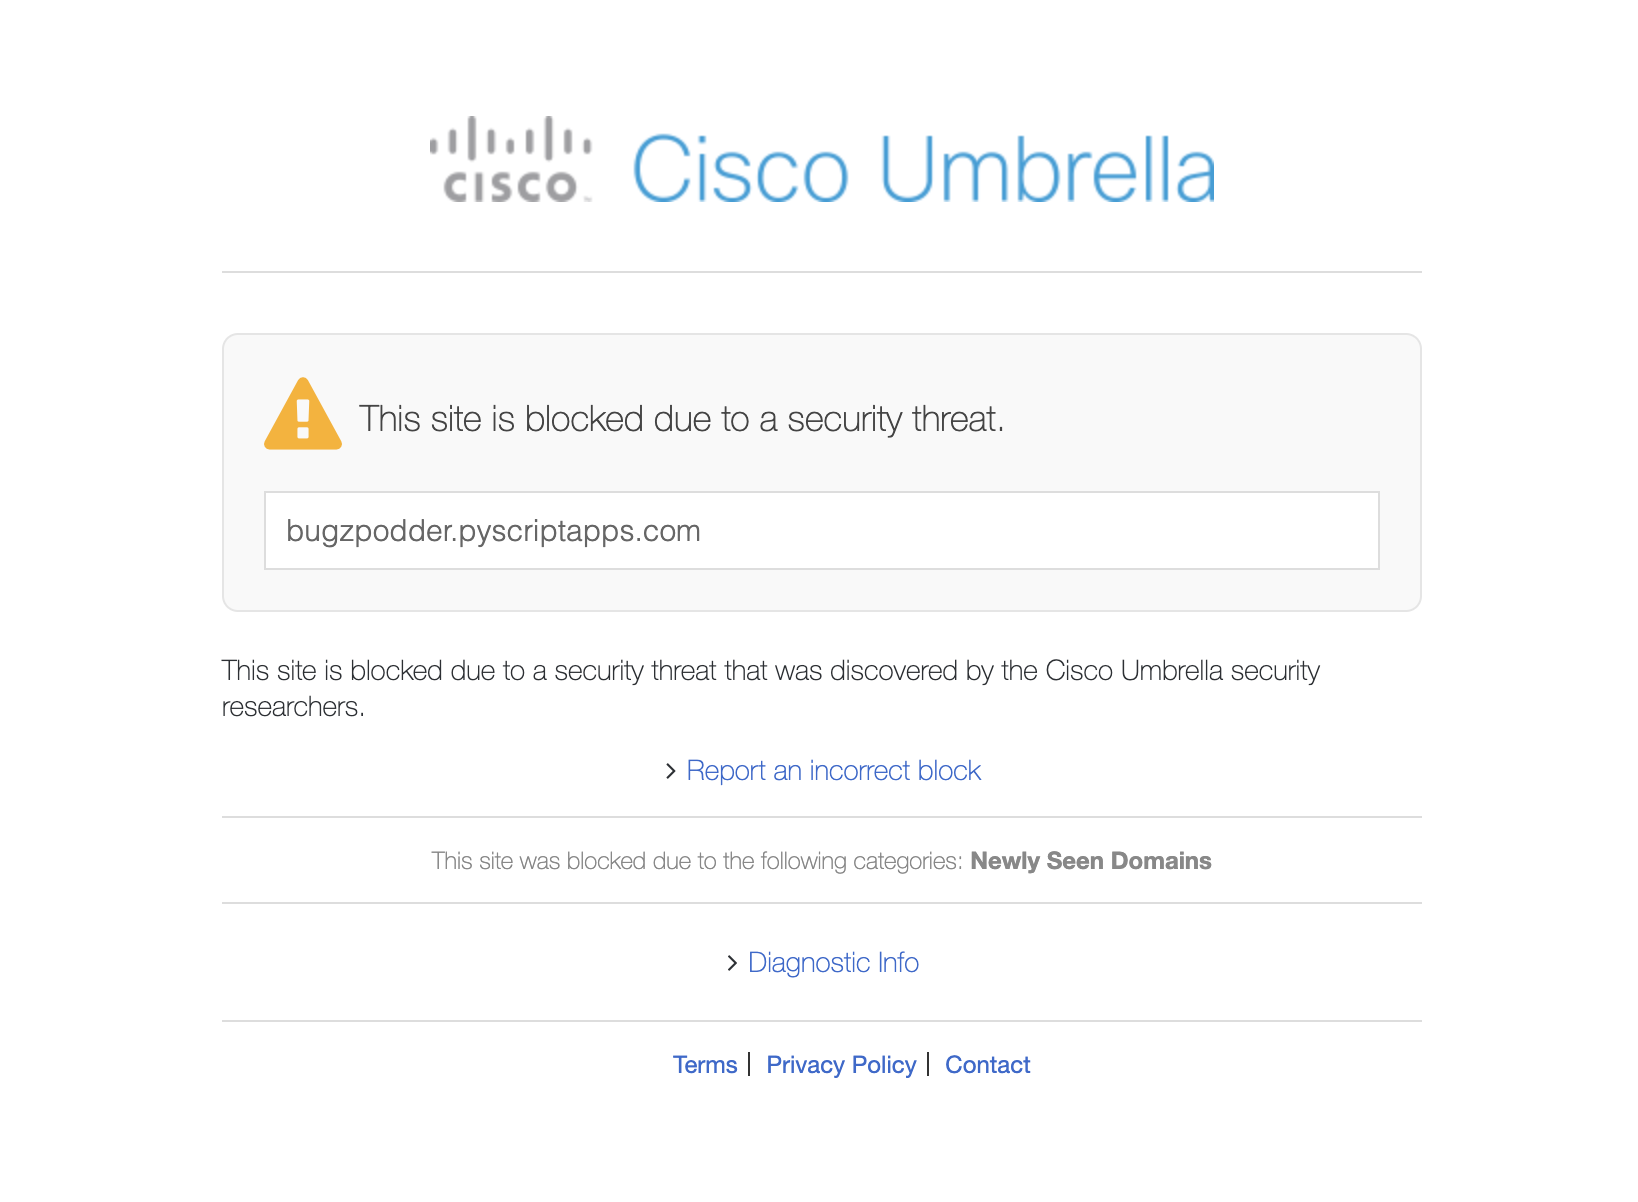Click the word 'researchers.' in the description
The width and height of the screenshot is (1638, 1202).
coord(293,707)
